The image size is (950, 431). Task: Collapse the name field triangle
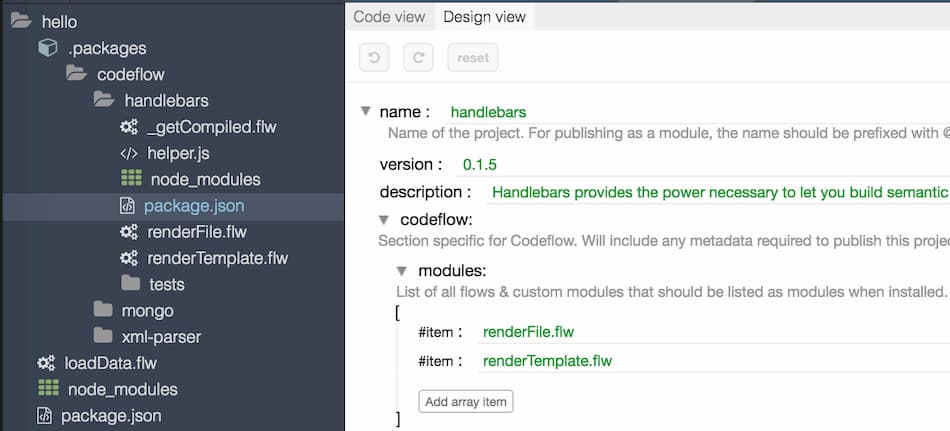pos(365,111)
